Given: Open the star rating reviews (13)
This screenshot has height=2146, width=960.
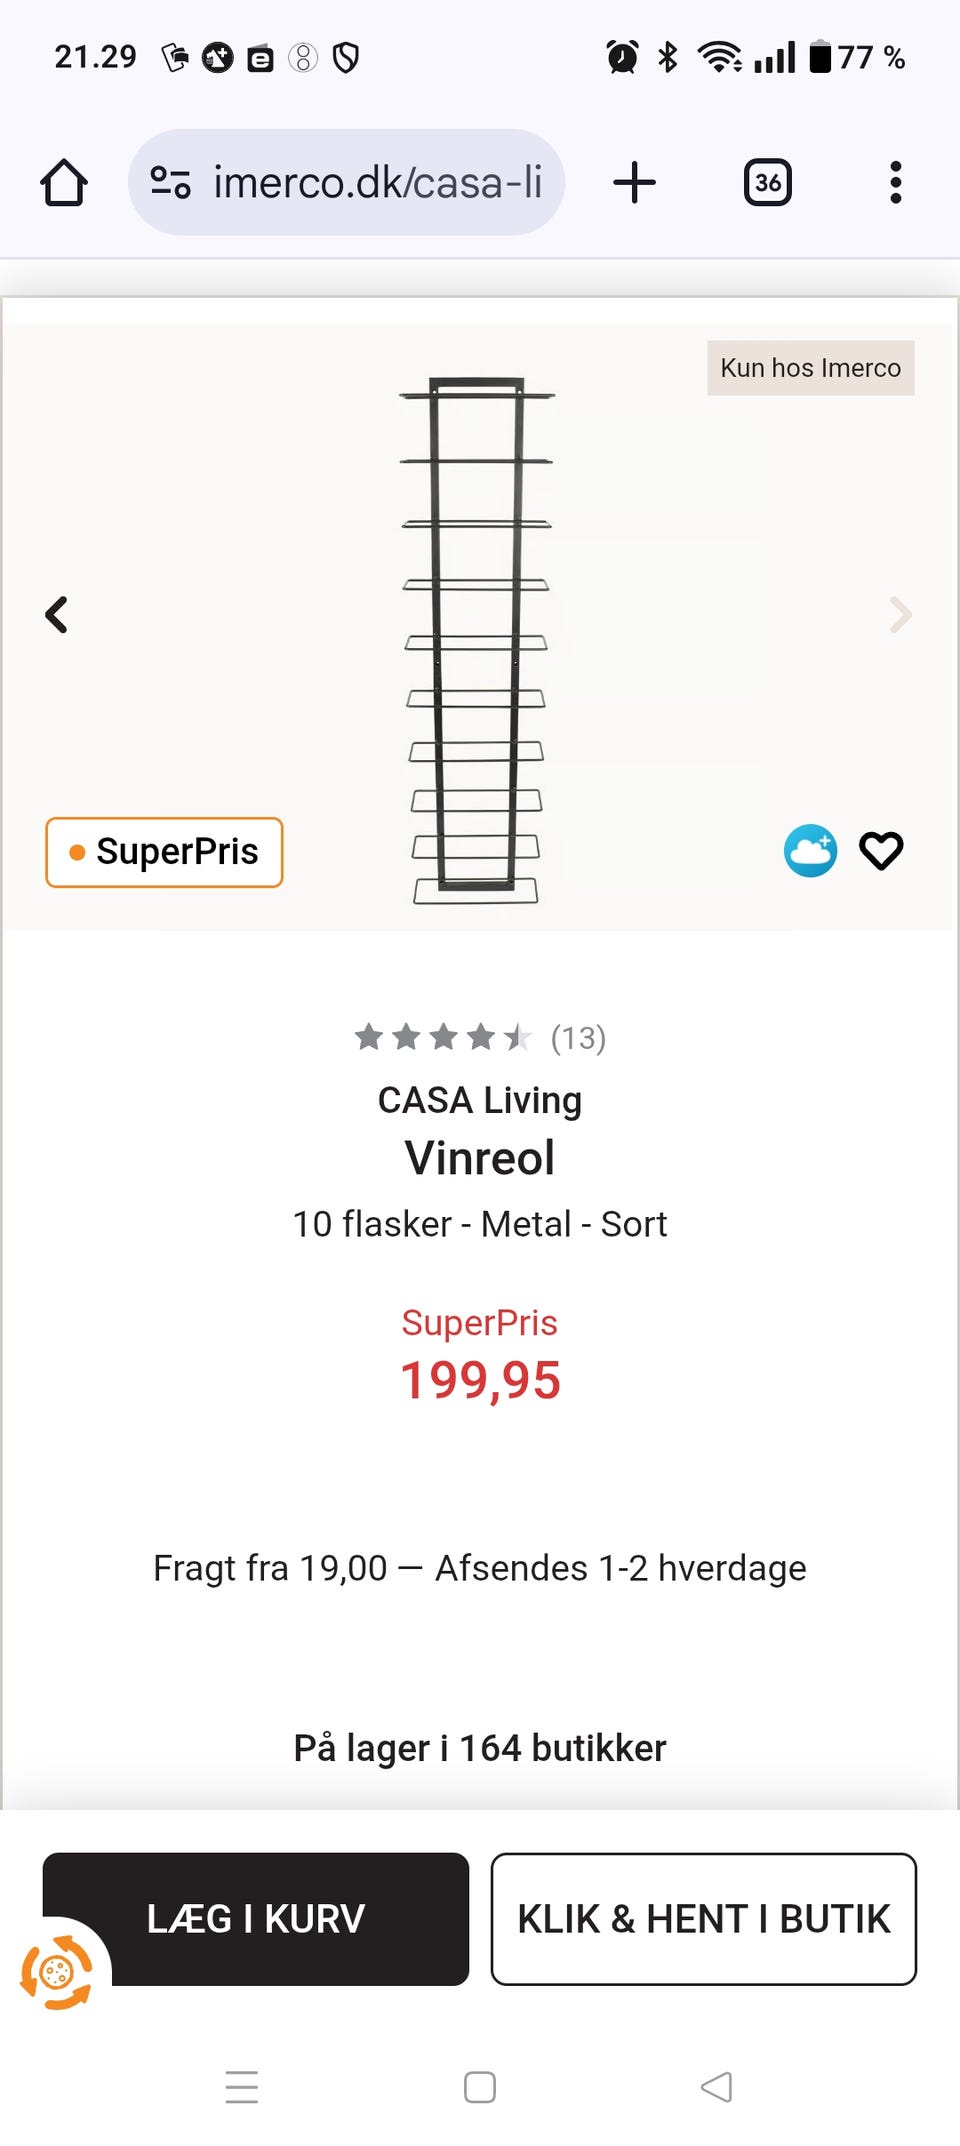Looking at the screenshot, I should coord(480,1038).
